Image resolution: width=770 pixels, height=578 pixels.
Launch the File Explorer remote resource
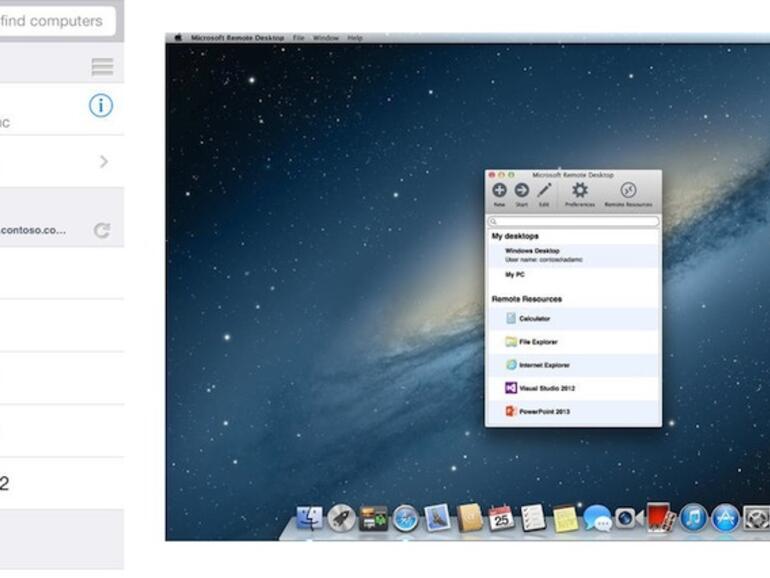click(x=573, y=342)
